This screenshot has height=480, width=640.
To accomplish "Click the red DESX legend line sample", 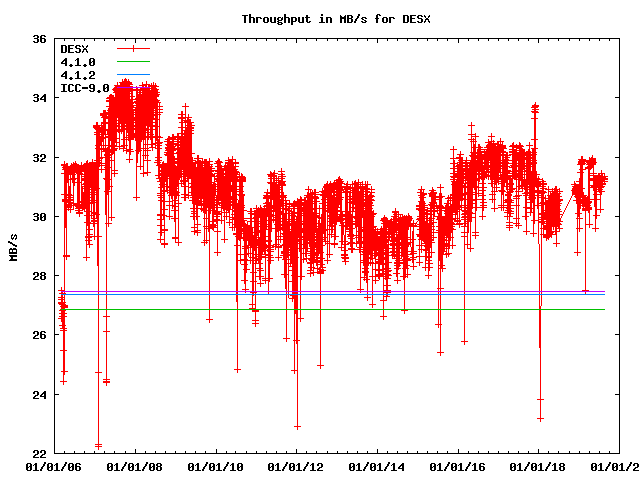I will (x=133, y=48).
